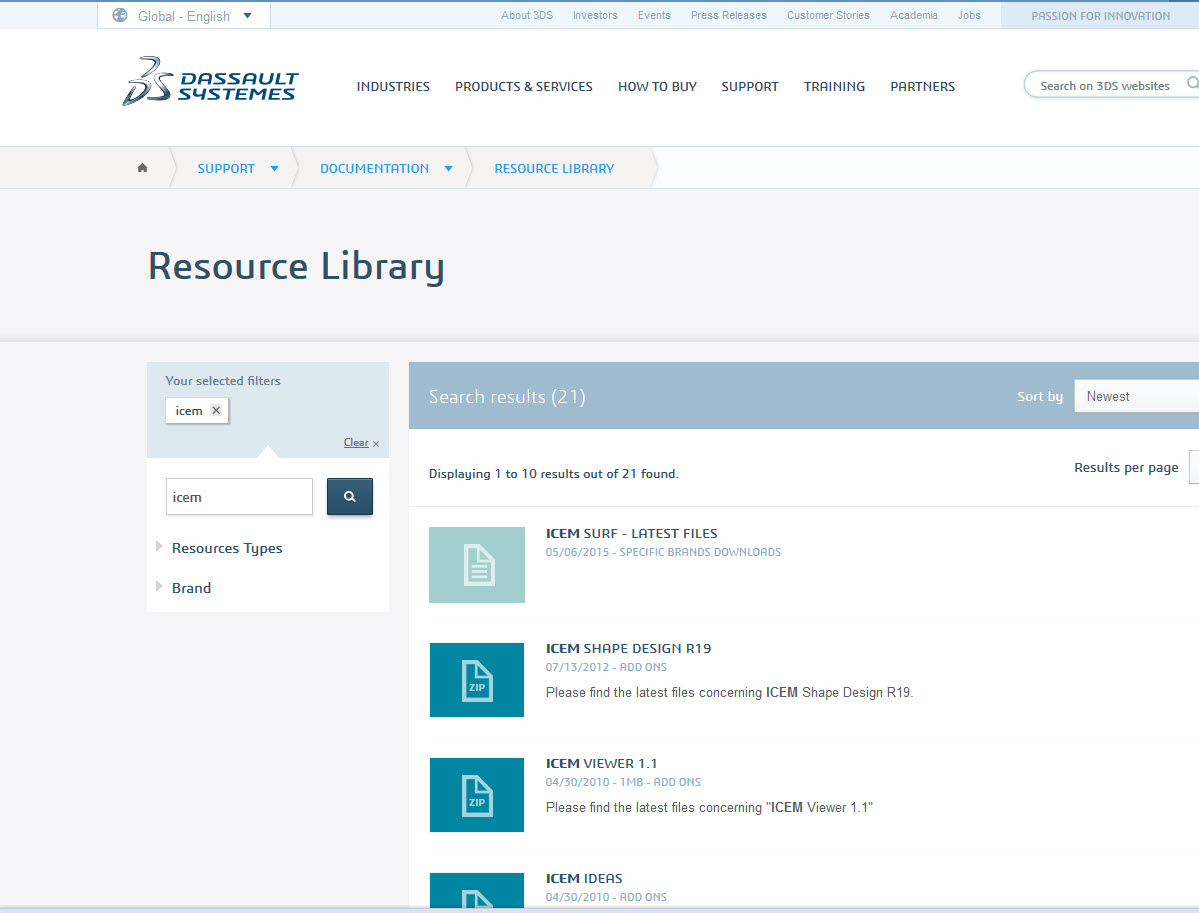Click Passion for Innovation banner link
Screen dimensions: 1199x913
(1100, 16)
